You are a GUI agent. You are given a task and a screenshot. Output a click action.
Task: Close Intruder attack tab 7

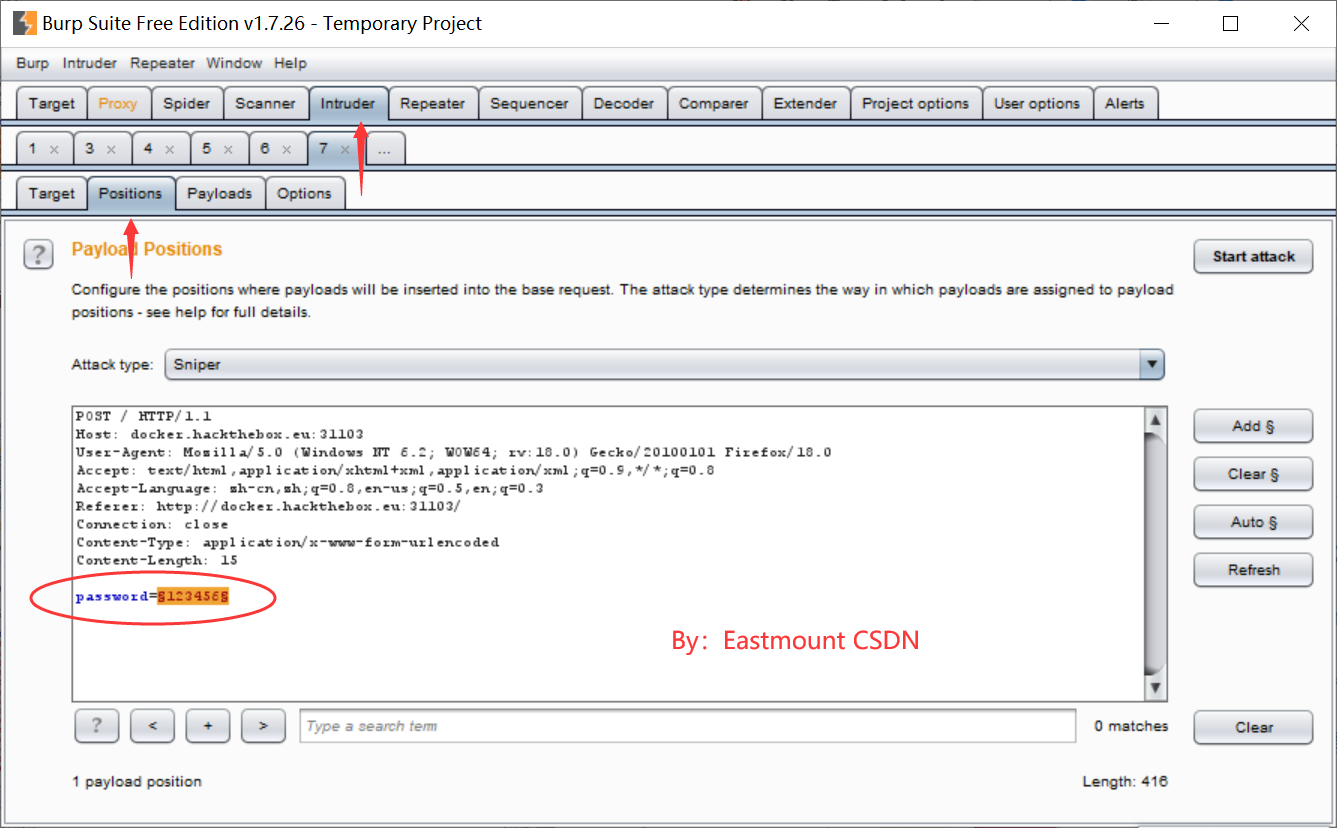[346, 150]
